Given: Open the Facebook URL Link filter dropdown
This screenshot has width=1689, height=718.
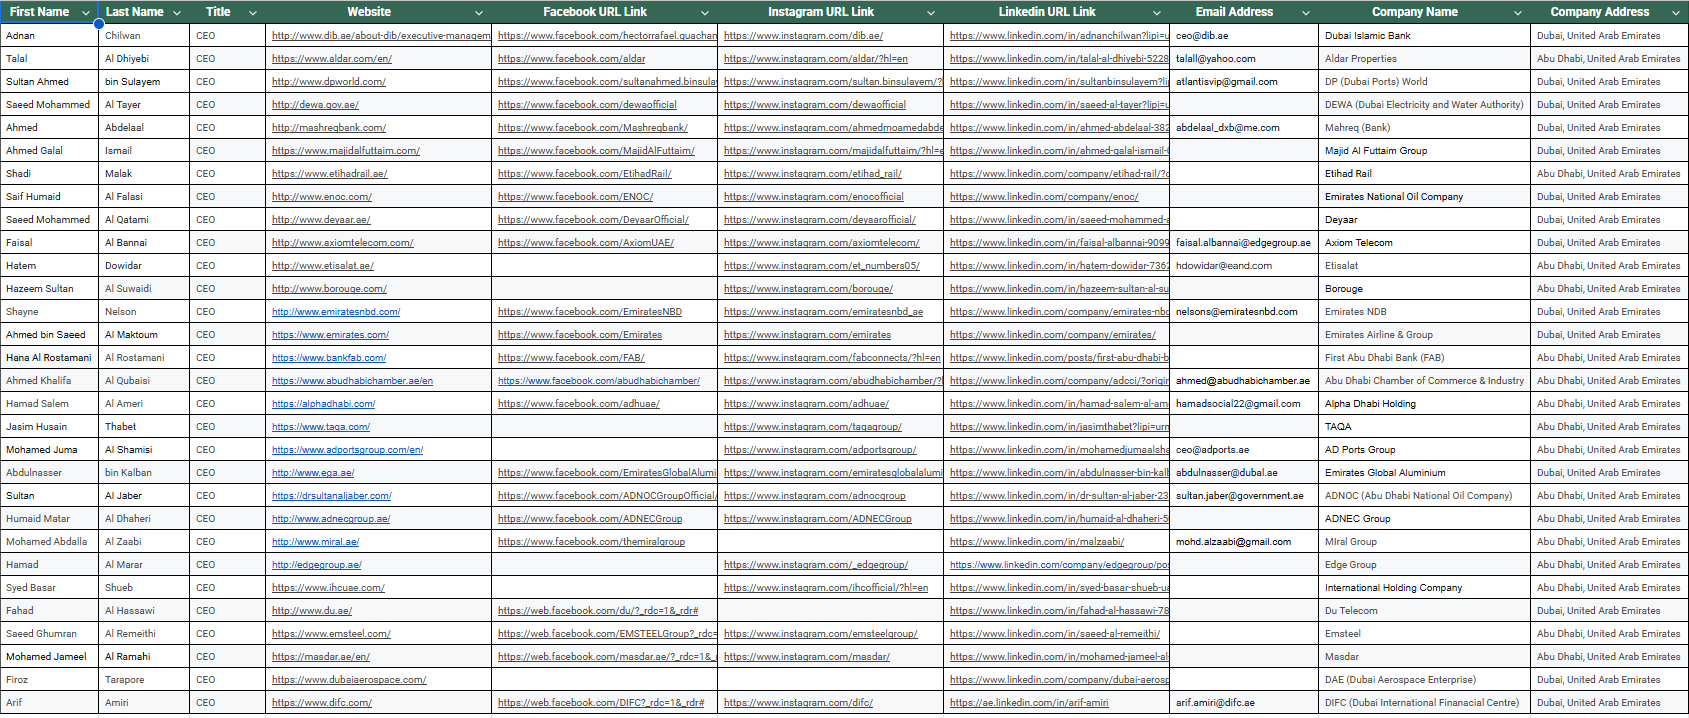Looking at the screenshot, I should pos(705,13).
